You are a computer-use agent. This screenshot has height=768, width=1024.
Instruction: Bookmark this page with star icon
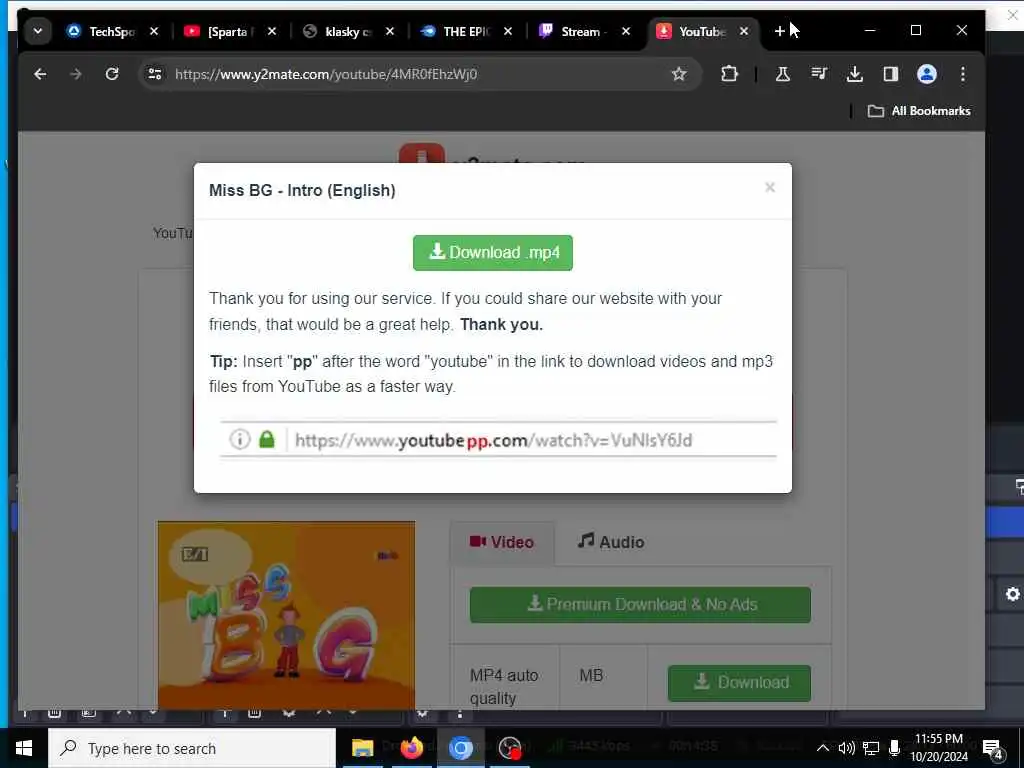679,74
